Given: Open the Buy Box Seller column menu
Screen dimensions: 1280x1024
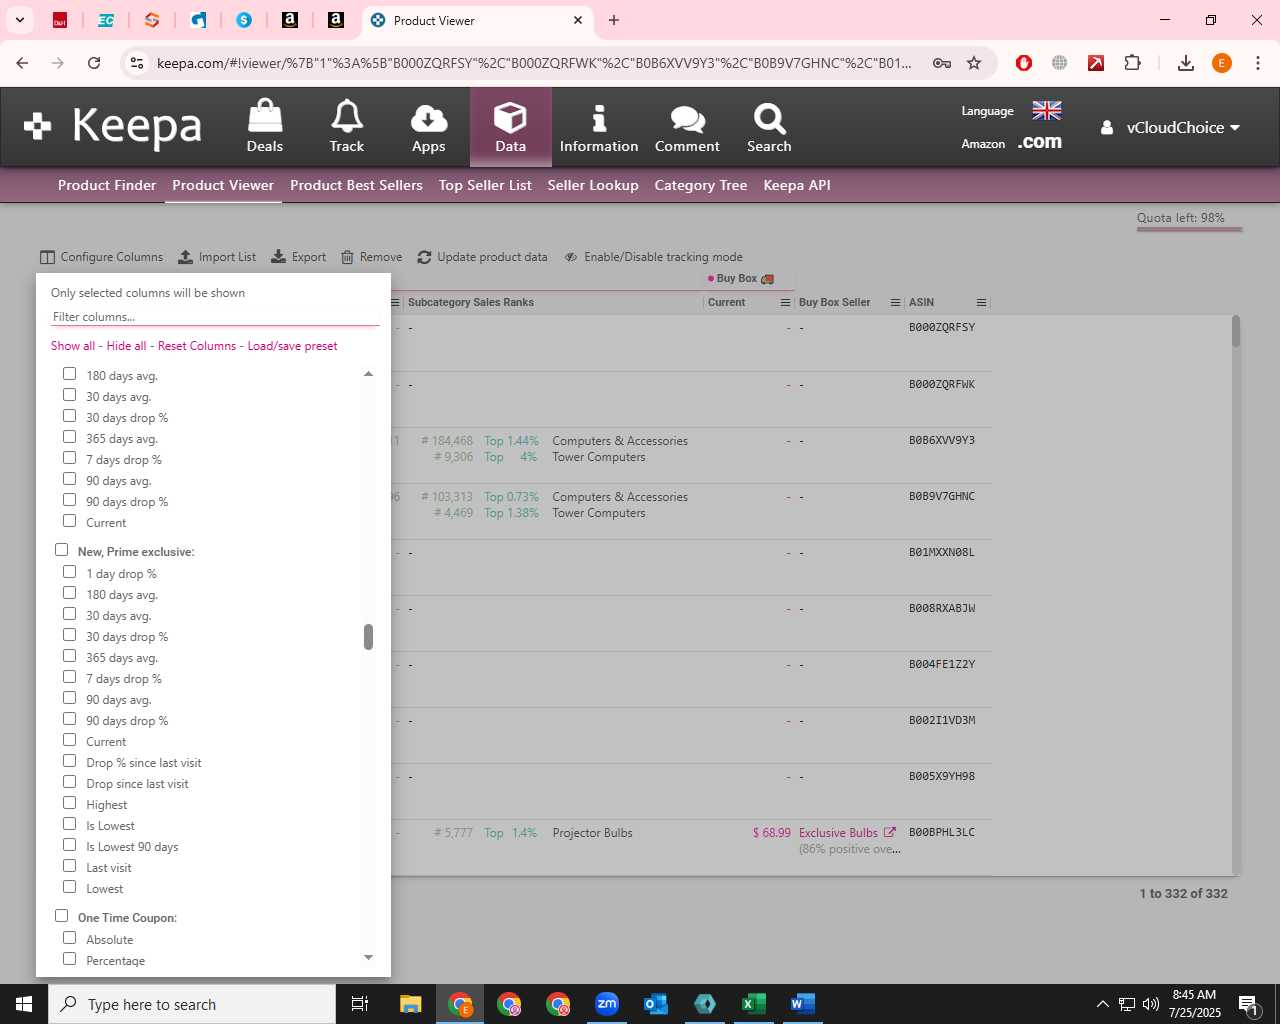Looking at the screenshot, I should coord(895,302).
